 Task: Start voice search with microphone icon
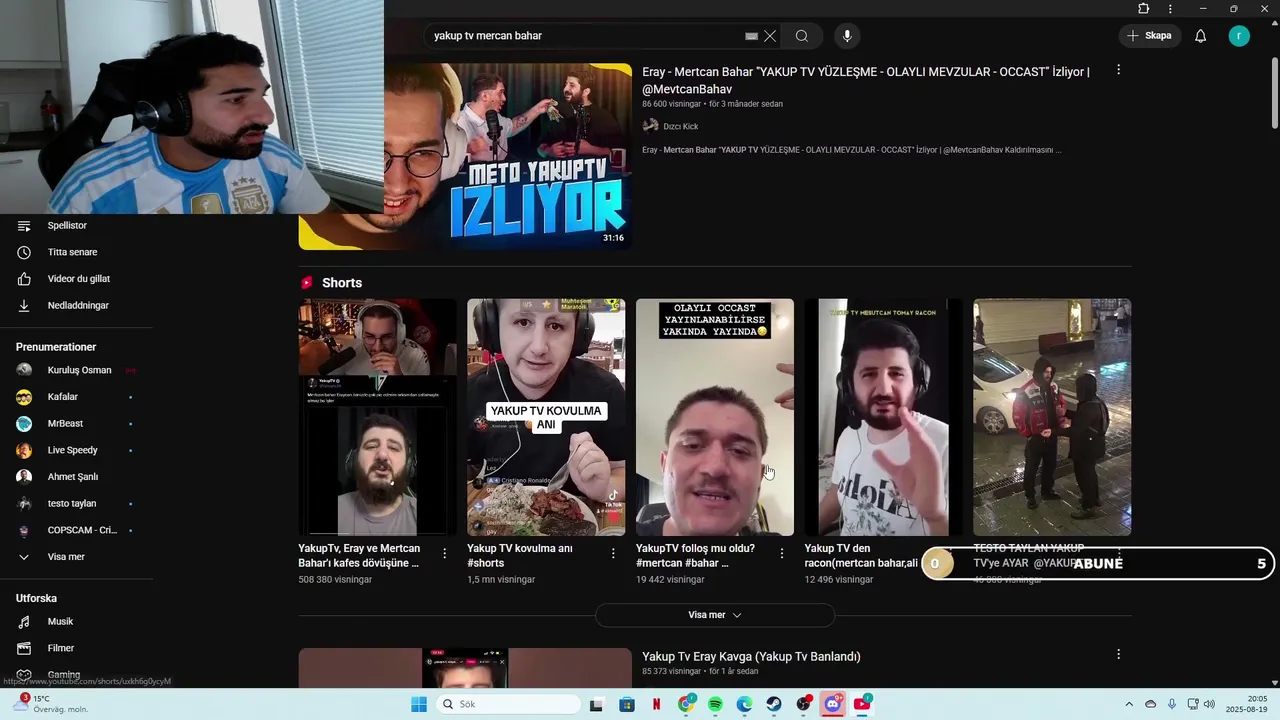847,36
